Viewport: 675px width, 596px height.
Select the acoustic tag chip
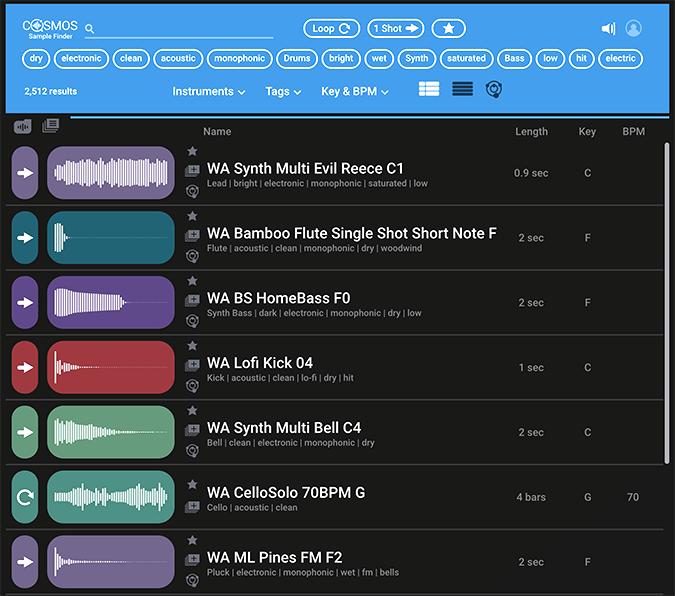coord(178,59)
